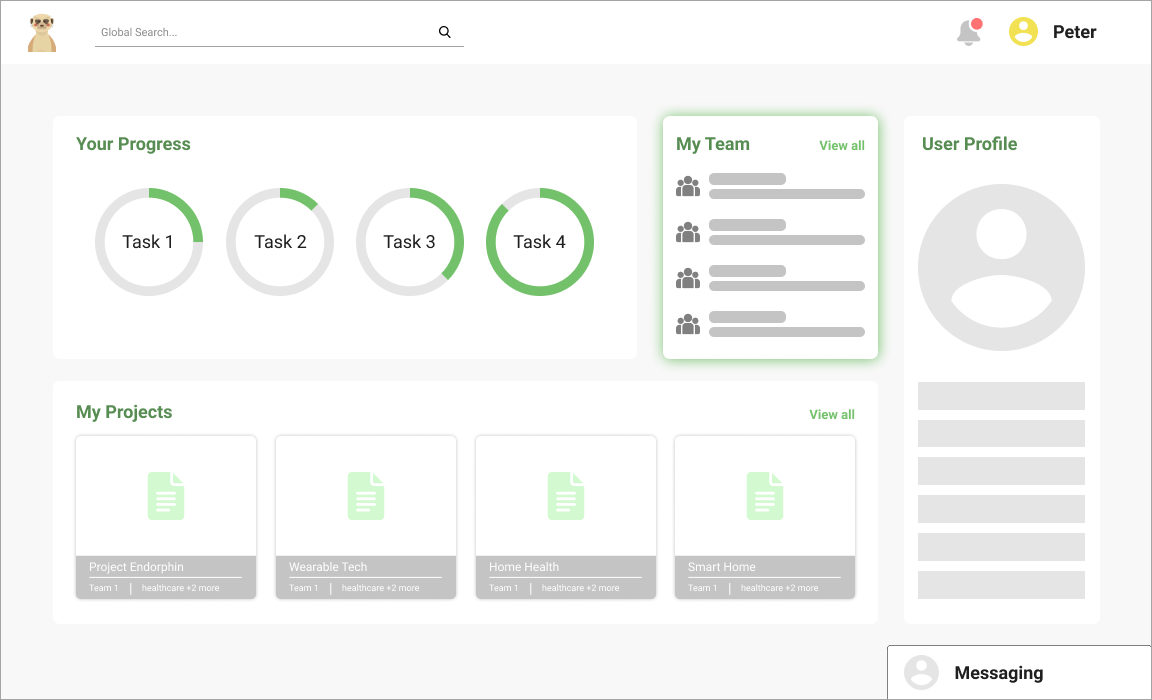Click the large User Profile picture
Viewport: 1152px width, 700px height.
tap(1001, 267)
